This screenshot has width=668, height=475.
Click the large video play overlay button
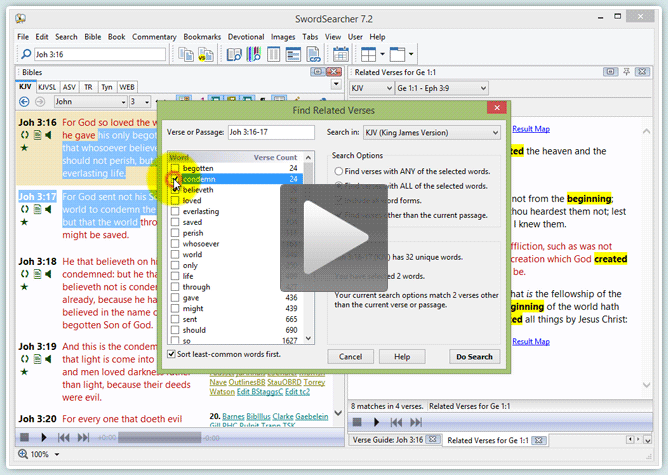point(334,238)
